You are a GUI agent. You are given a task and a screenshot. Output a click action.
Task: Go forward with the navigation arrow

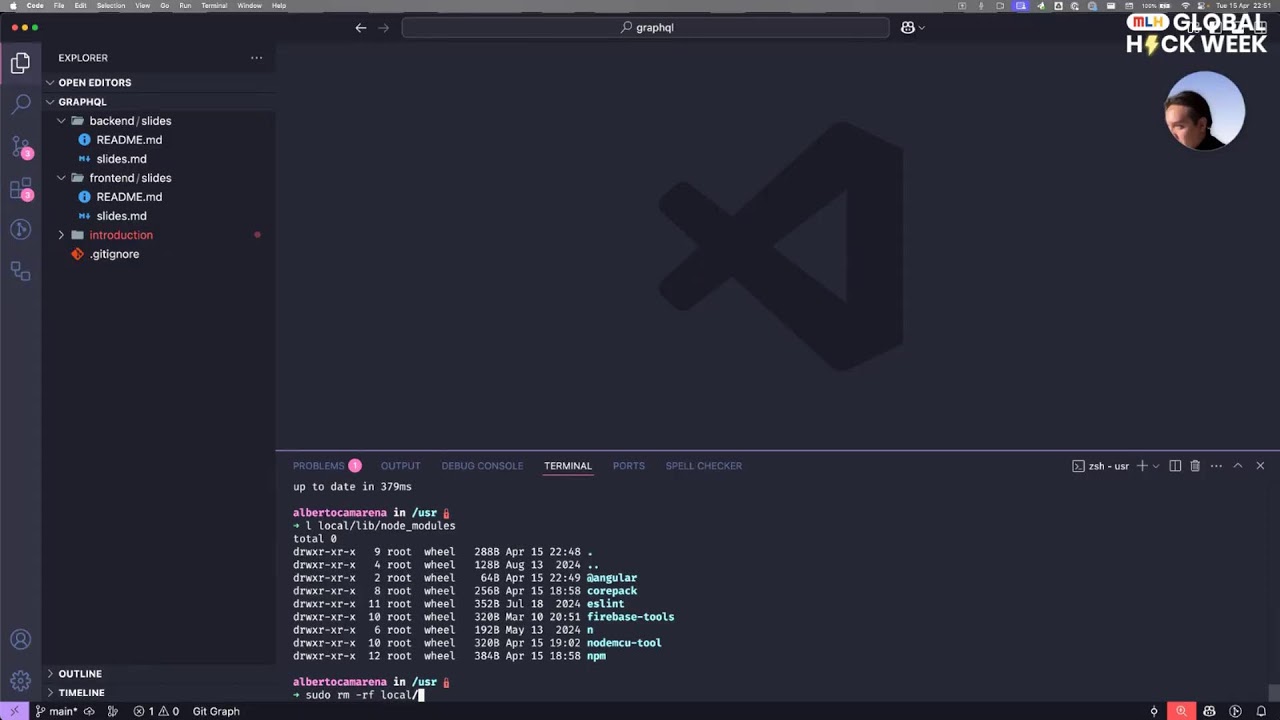pyautogui.click(x=383, y=28)
